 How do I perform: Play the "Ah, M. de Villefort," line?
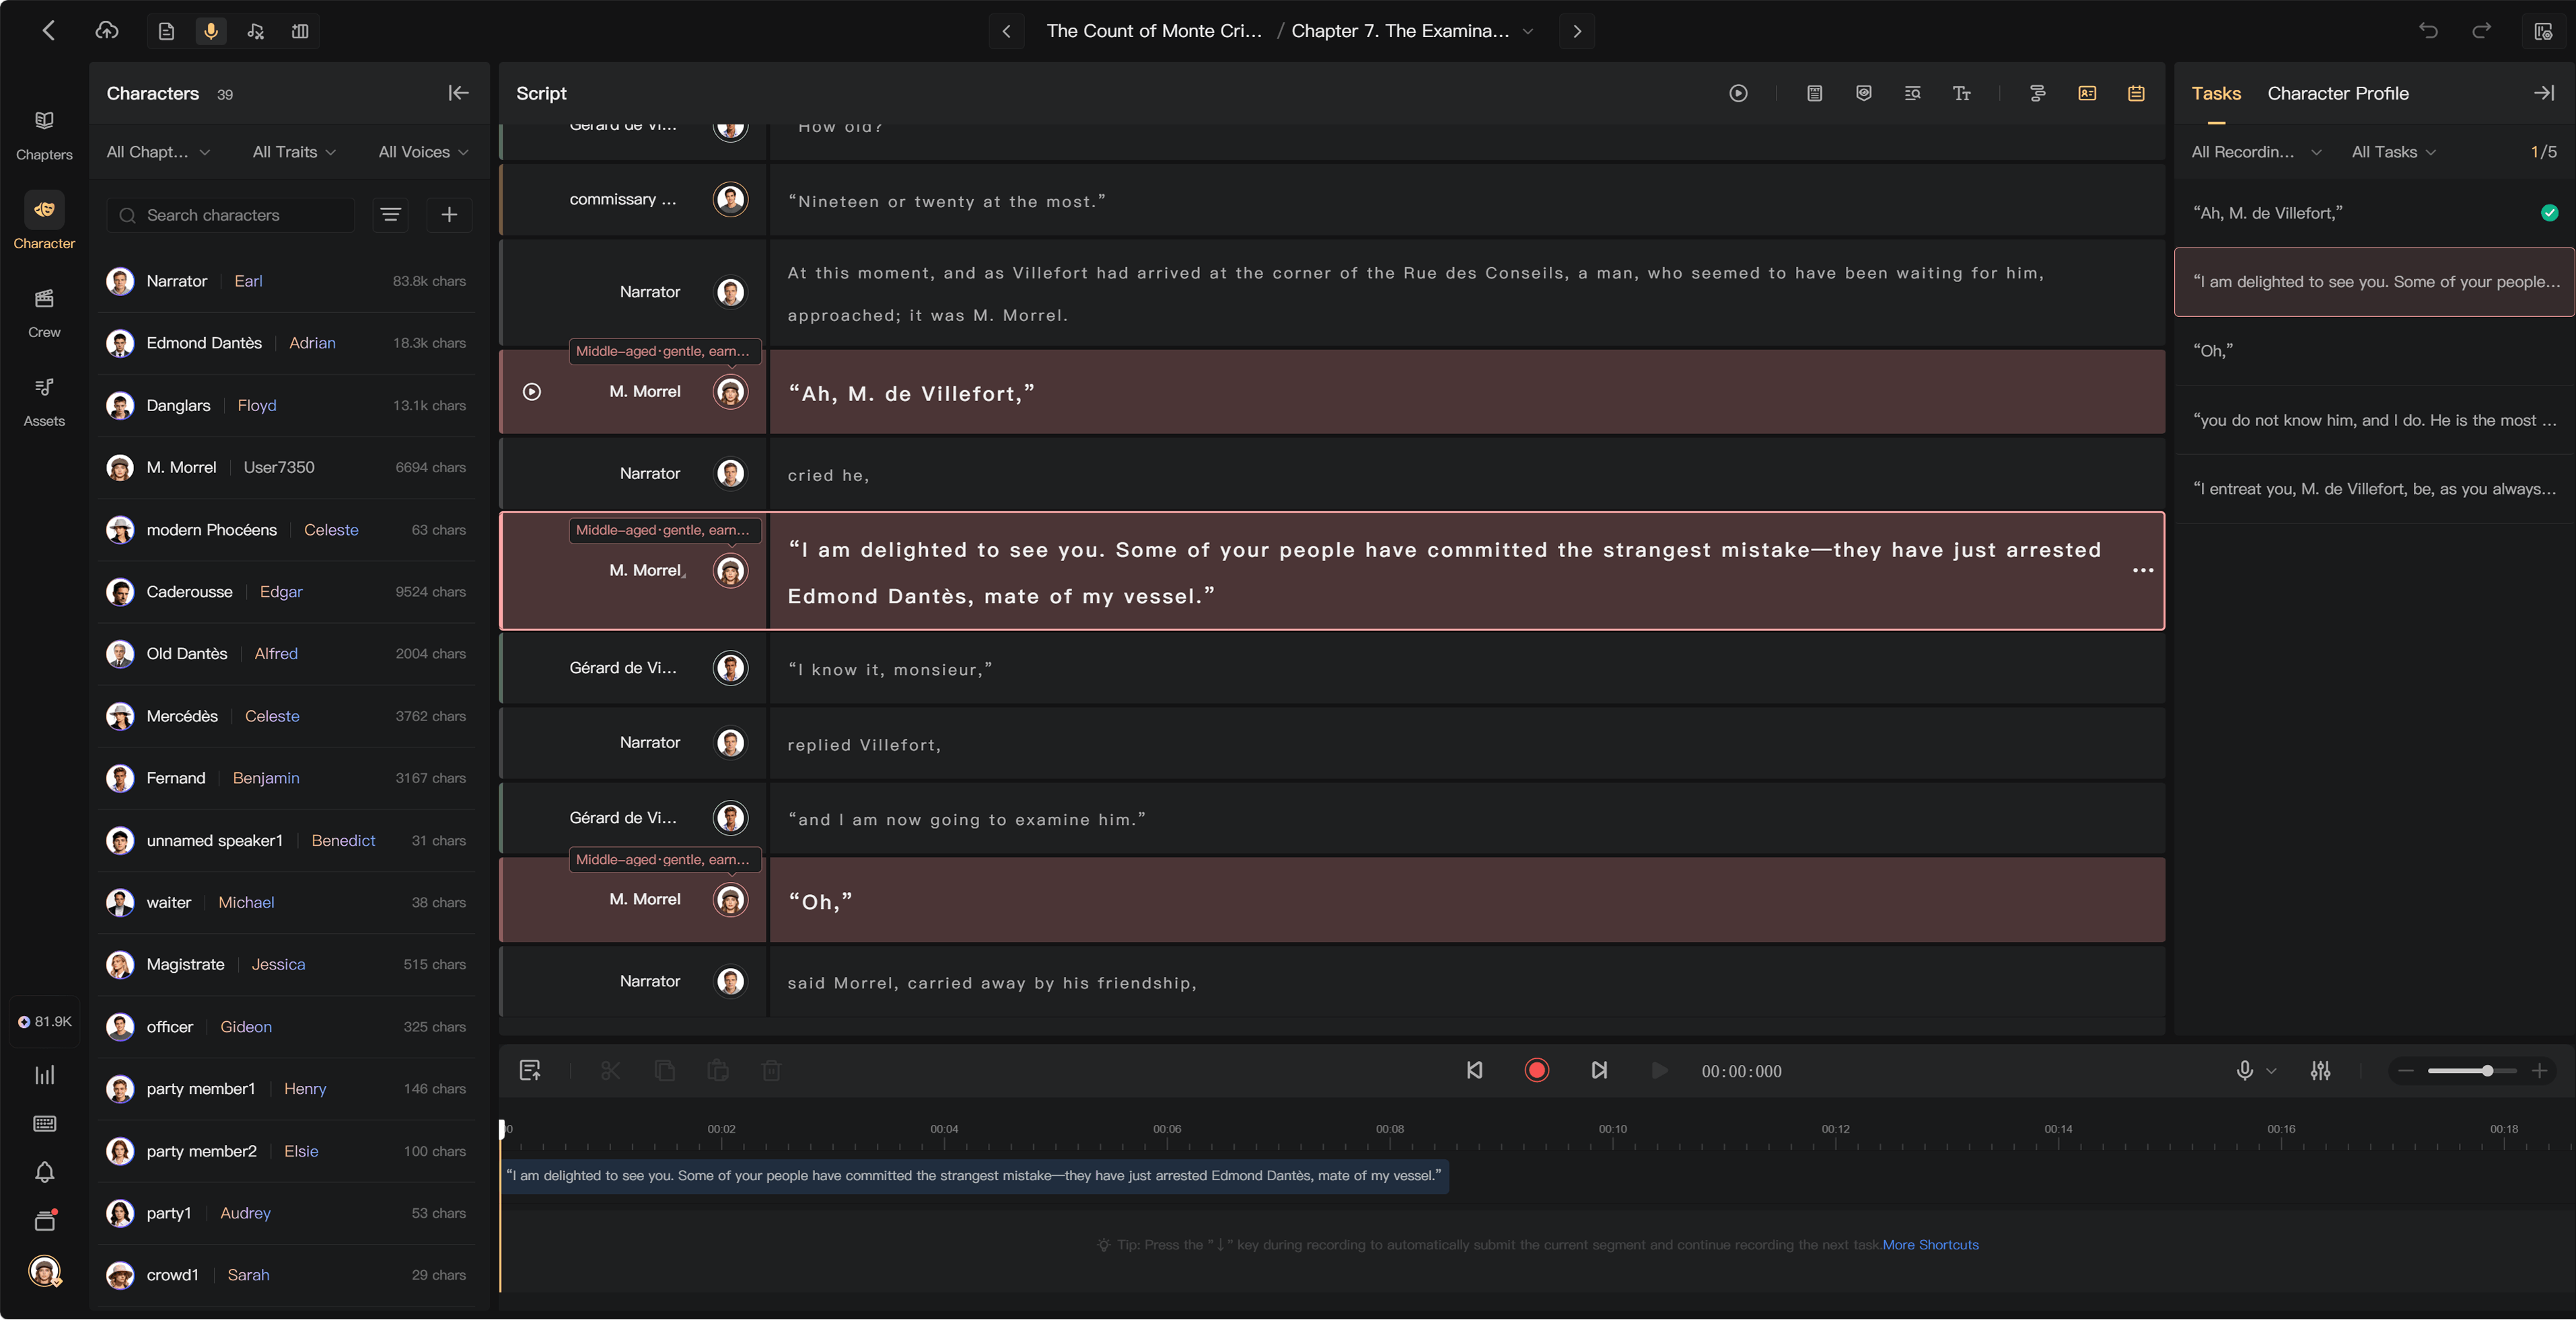click(x=532, y=392)
